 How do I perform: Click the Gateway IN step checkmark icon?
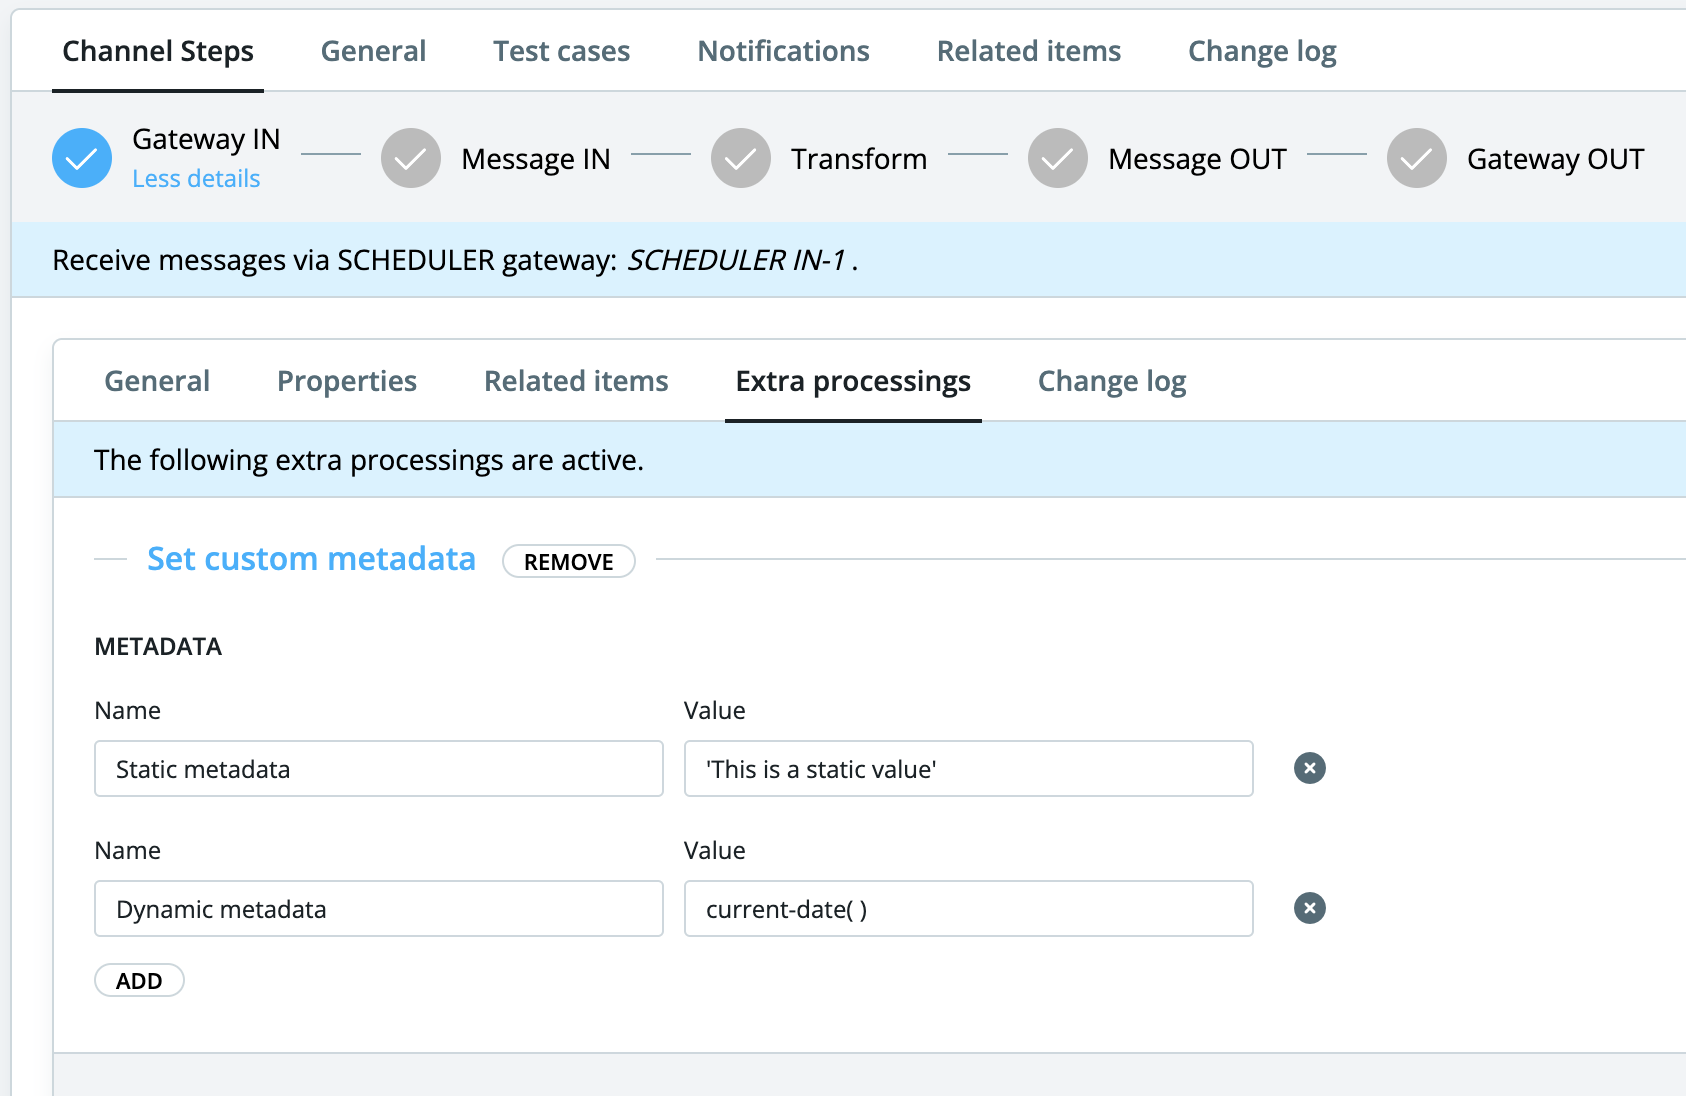pos(82,157)
